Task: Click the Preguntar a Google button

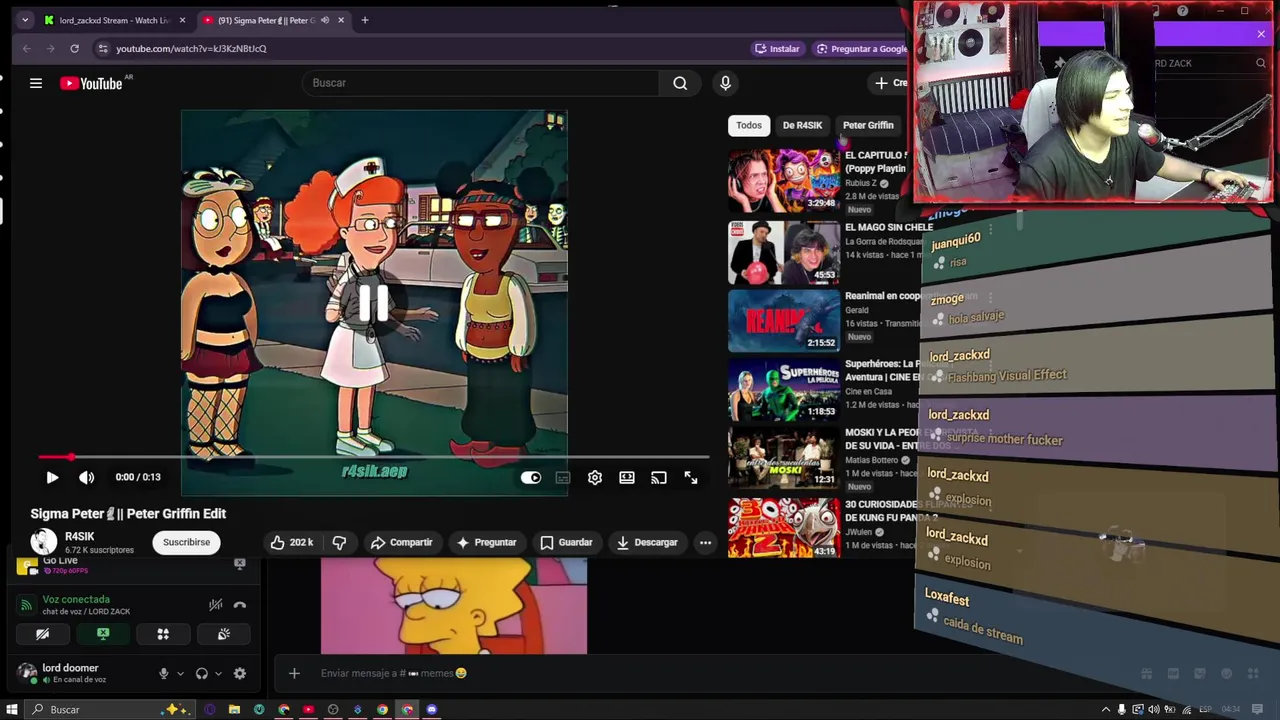Action: tap(862, 48)
